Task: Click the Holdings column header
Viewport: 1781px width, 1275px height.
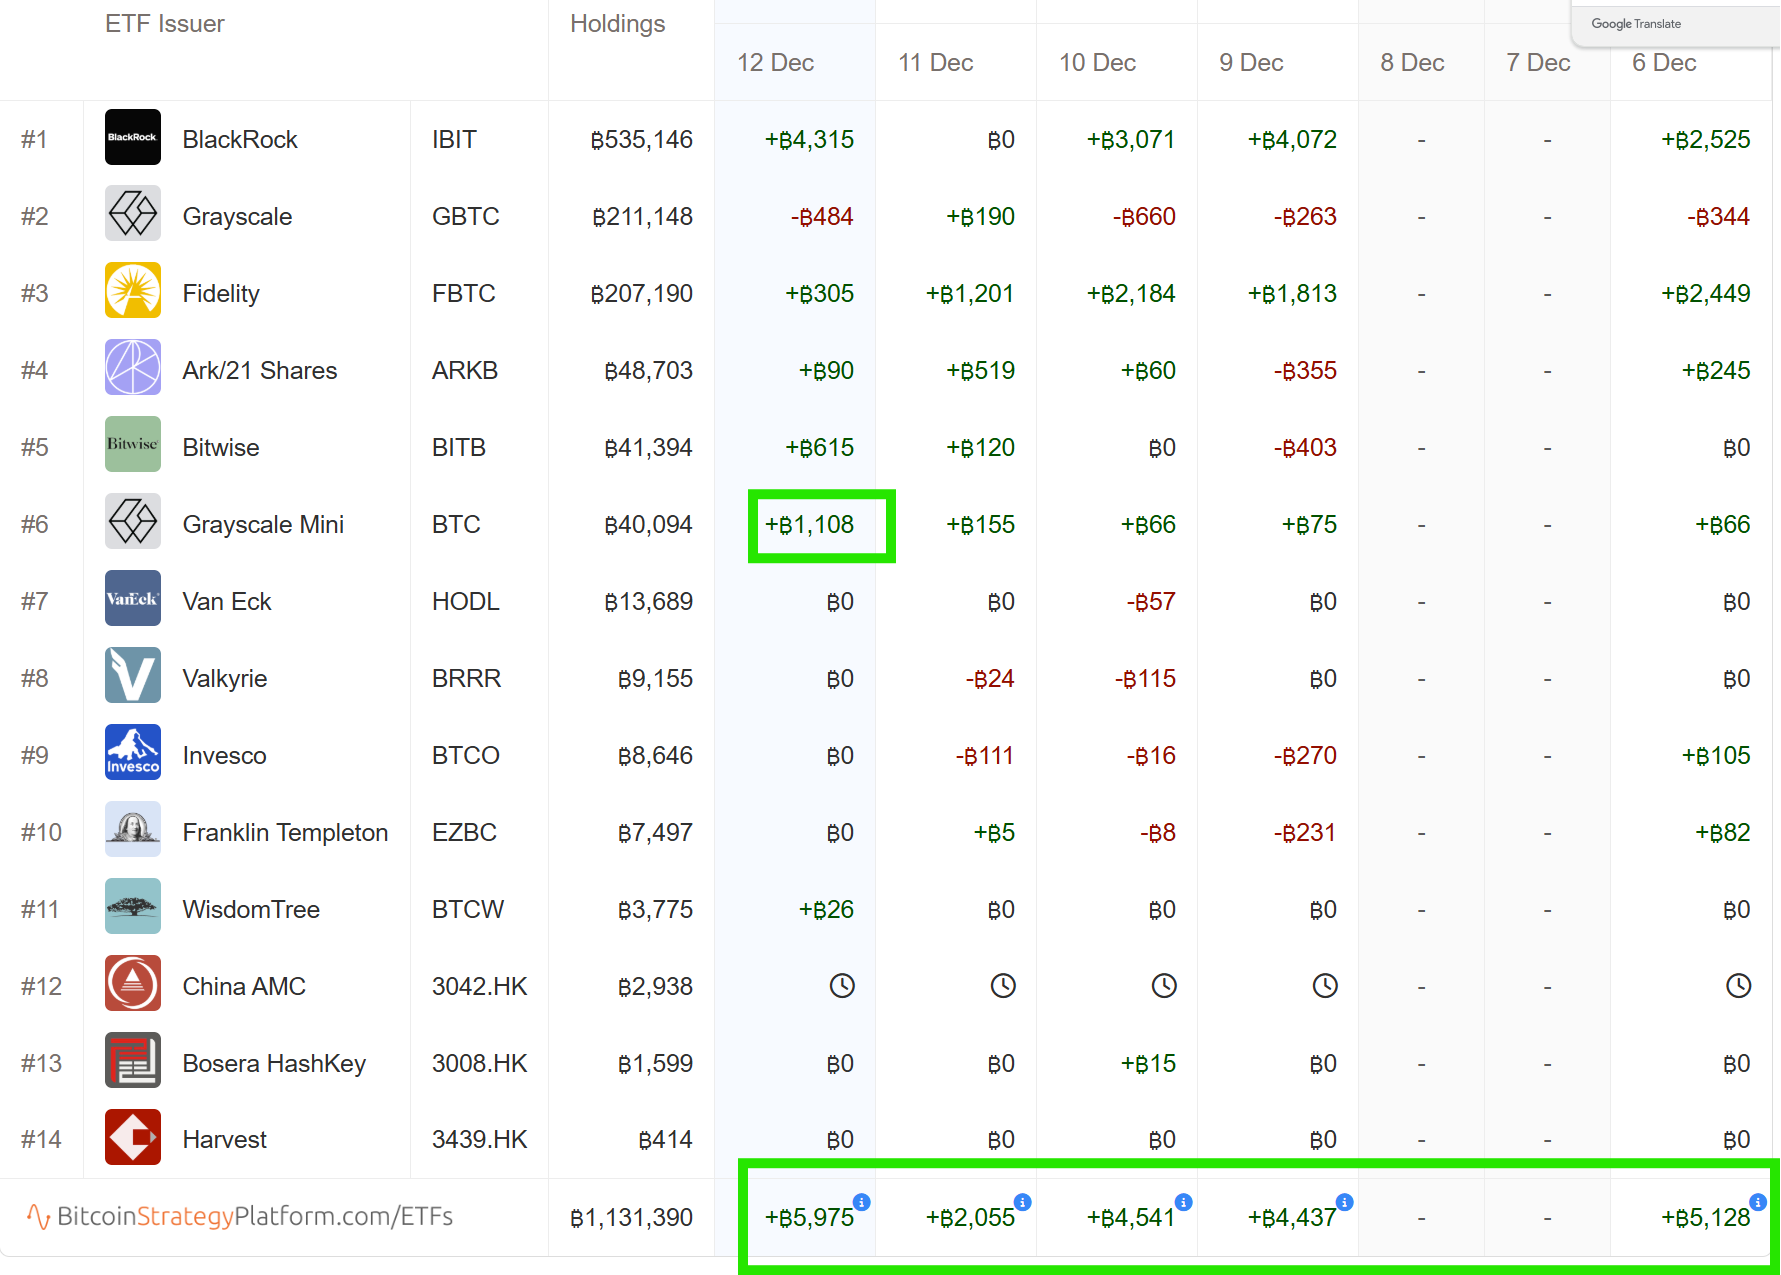Action: [x=617, y=24]
